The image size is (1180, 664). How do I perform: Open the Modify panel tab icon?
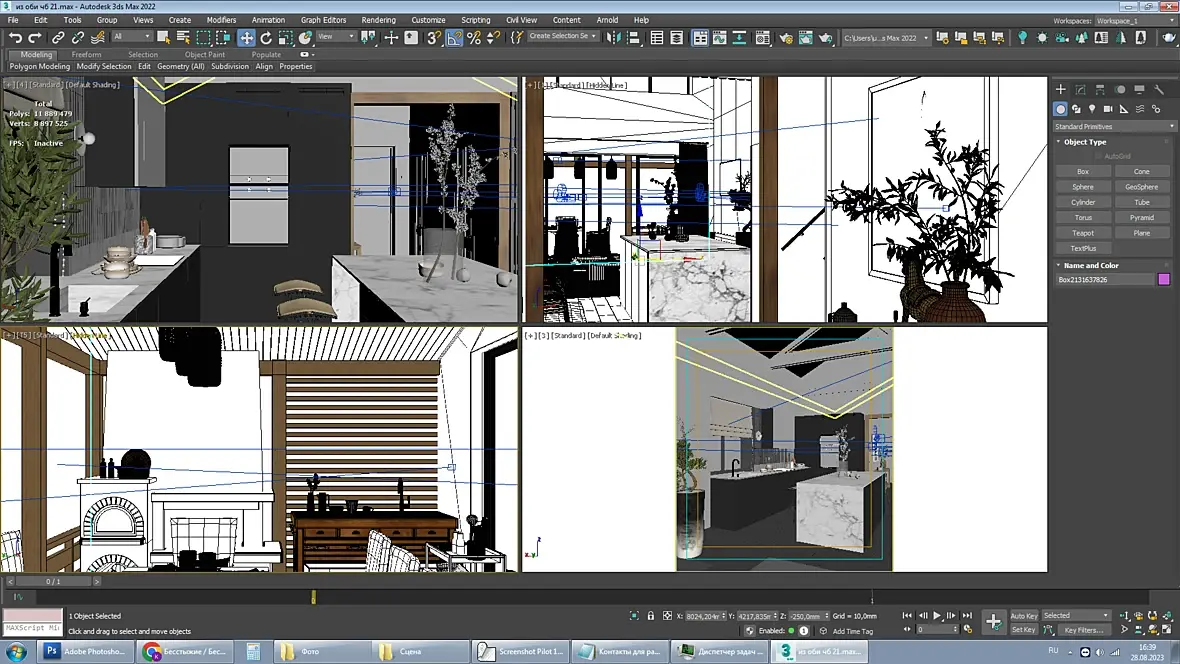click(x=1080, y=90)
